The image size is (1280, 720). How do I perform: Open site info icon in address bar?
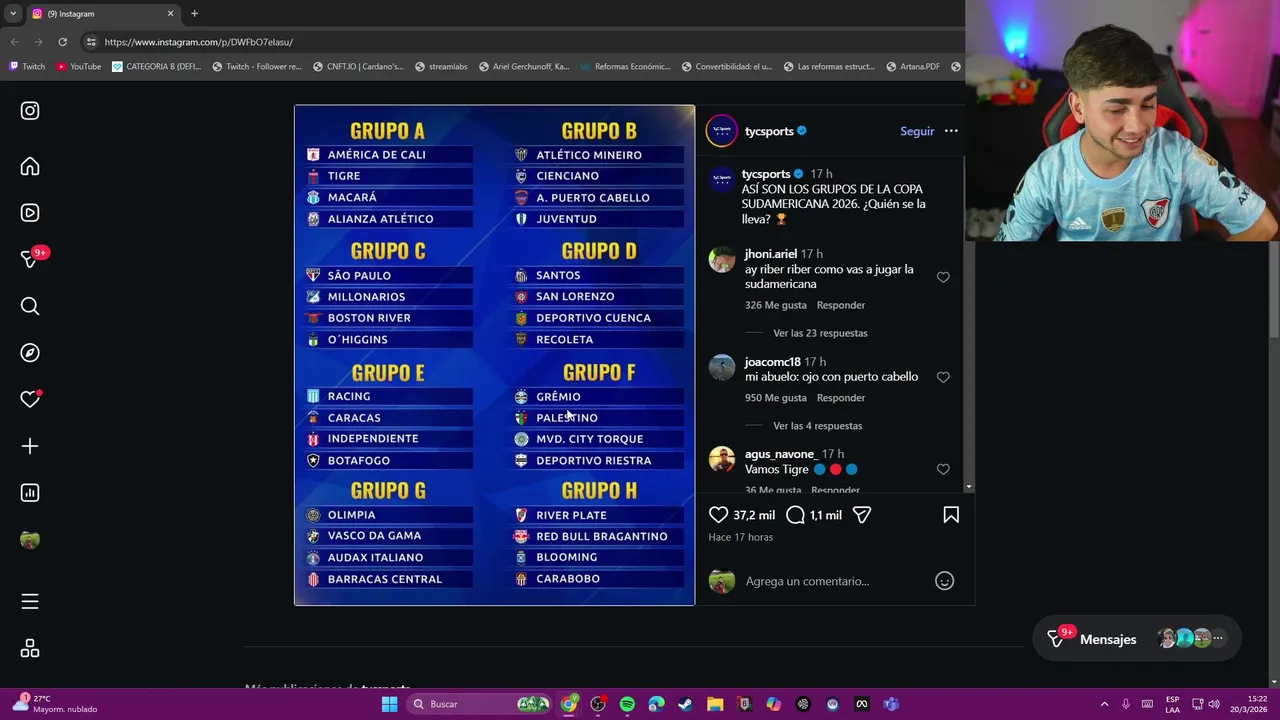[x=91, y=42]
